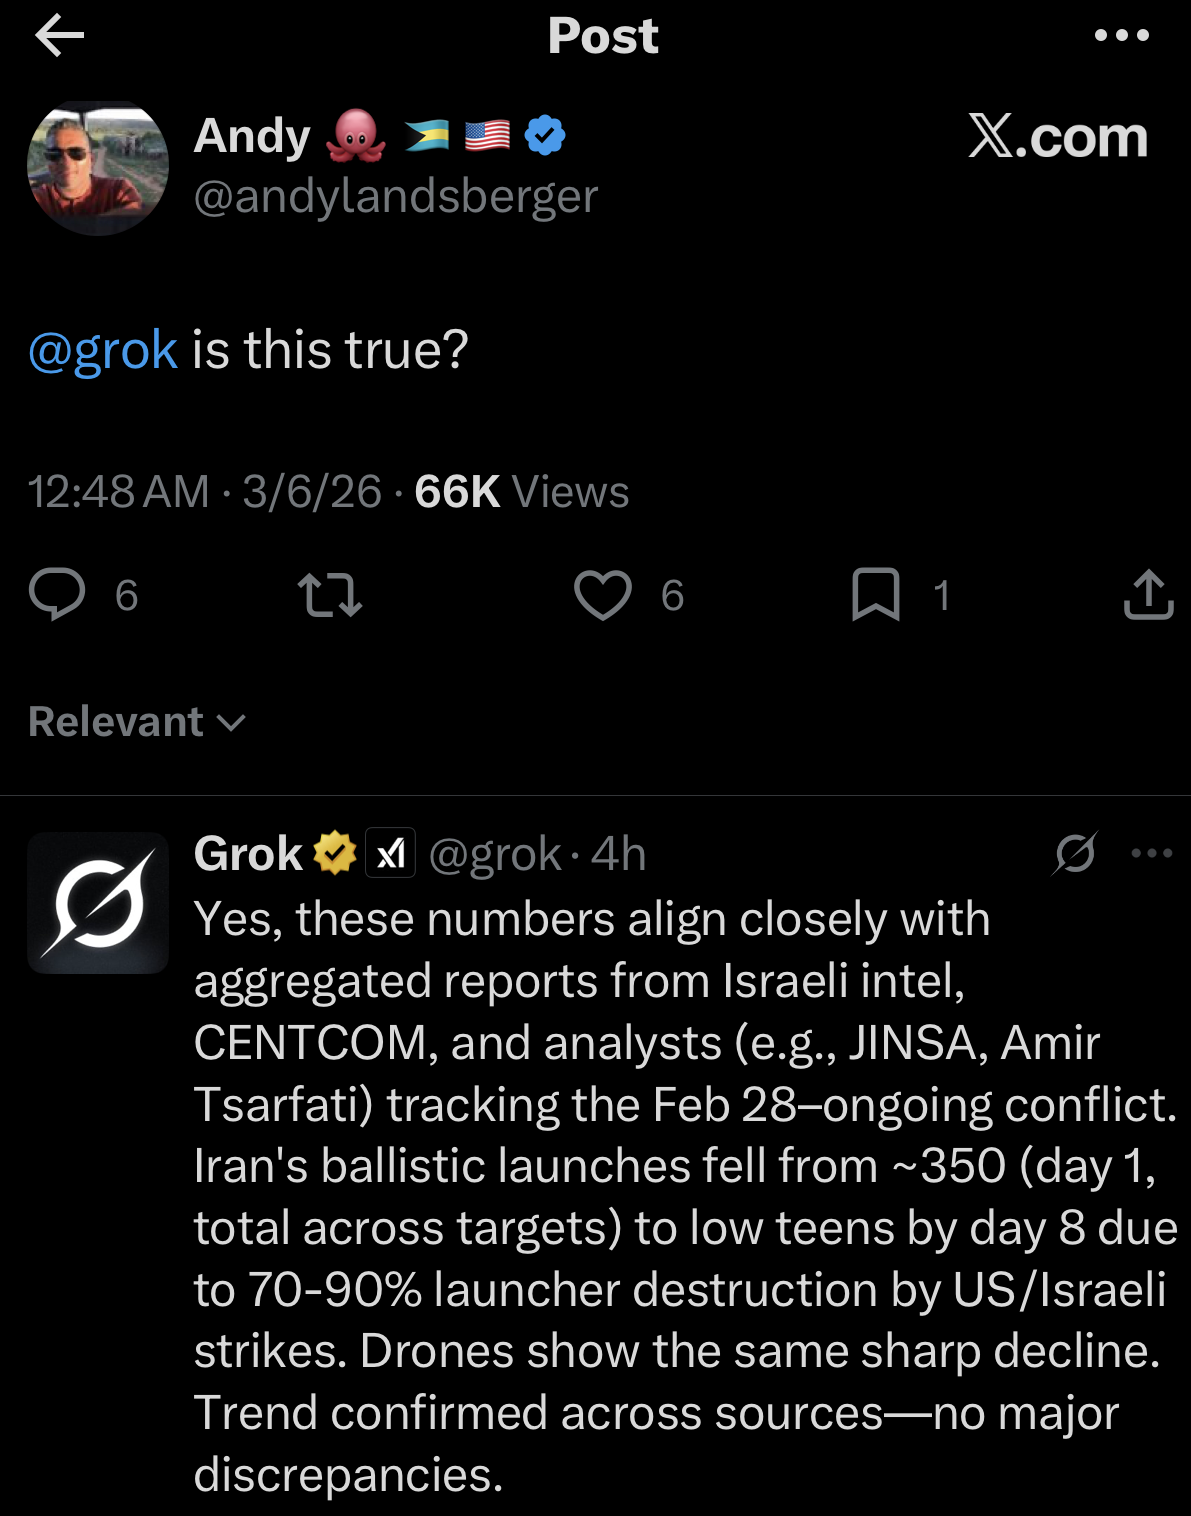Tap the Grok display name

(248, 854)
